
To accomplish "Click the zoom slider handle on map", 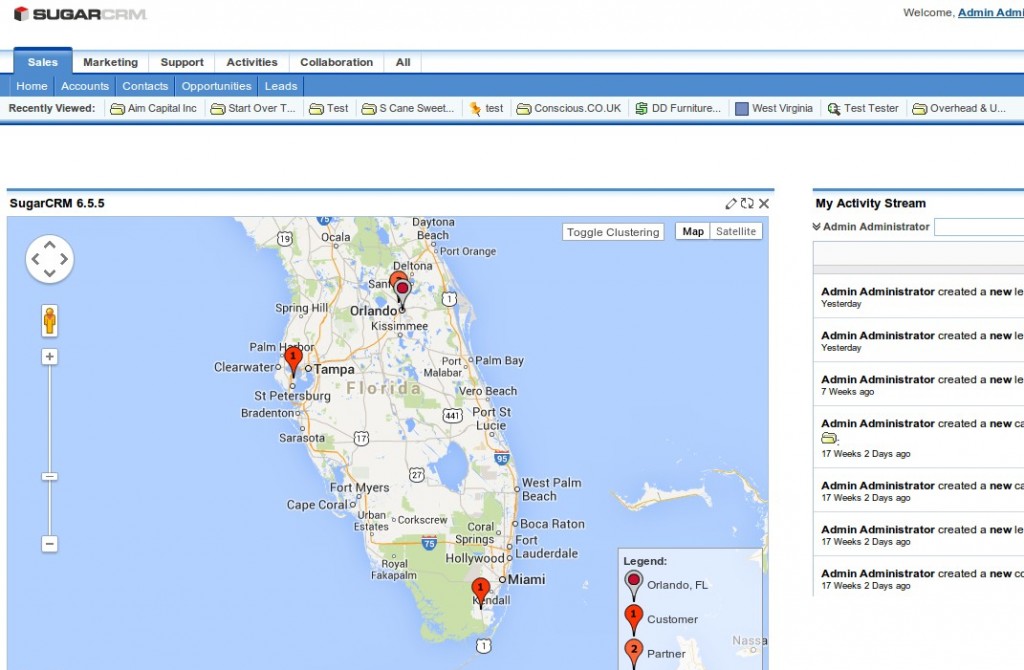I will pos(50,476).
